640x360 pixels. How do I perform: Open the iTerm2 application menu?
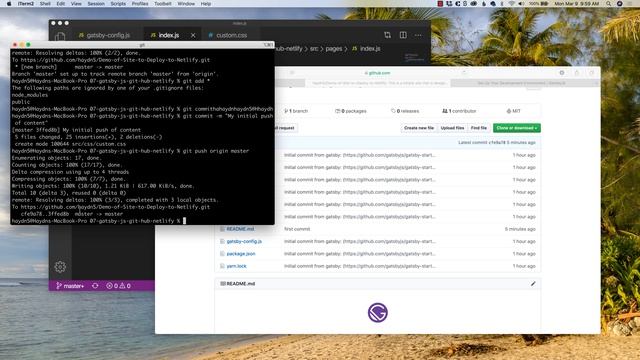[26, 4]
